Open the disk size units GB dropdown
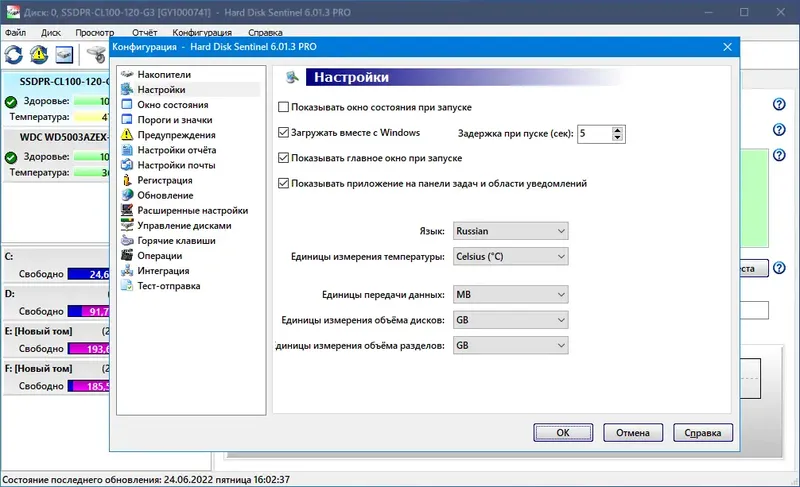This screenshot has width=800, height=487. (511, 320)
